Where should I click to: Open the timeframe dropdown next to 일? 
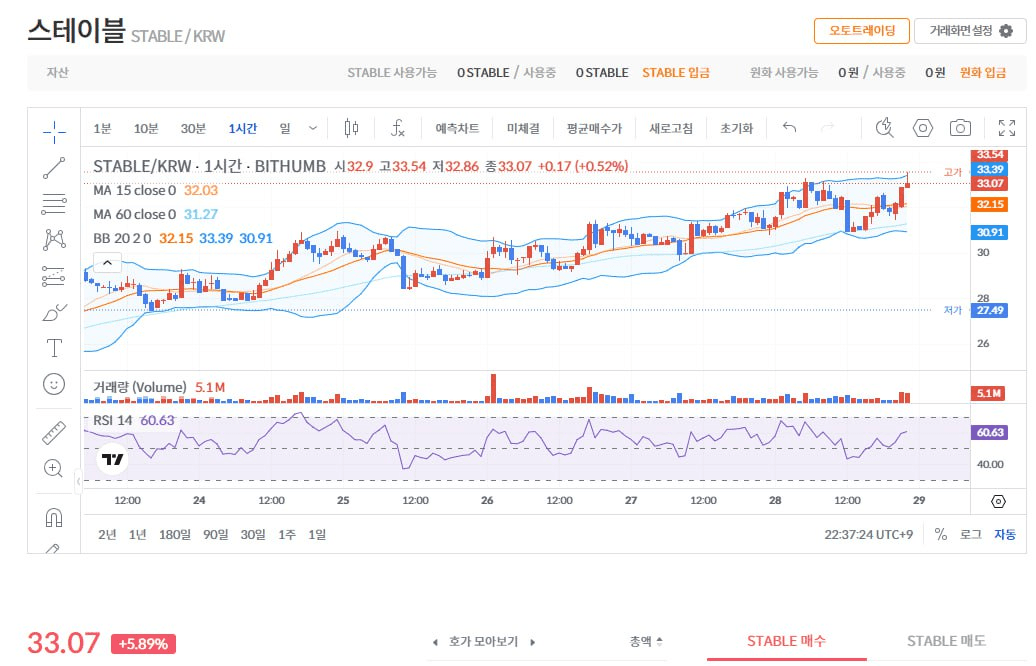pos(313,128)
